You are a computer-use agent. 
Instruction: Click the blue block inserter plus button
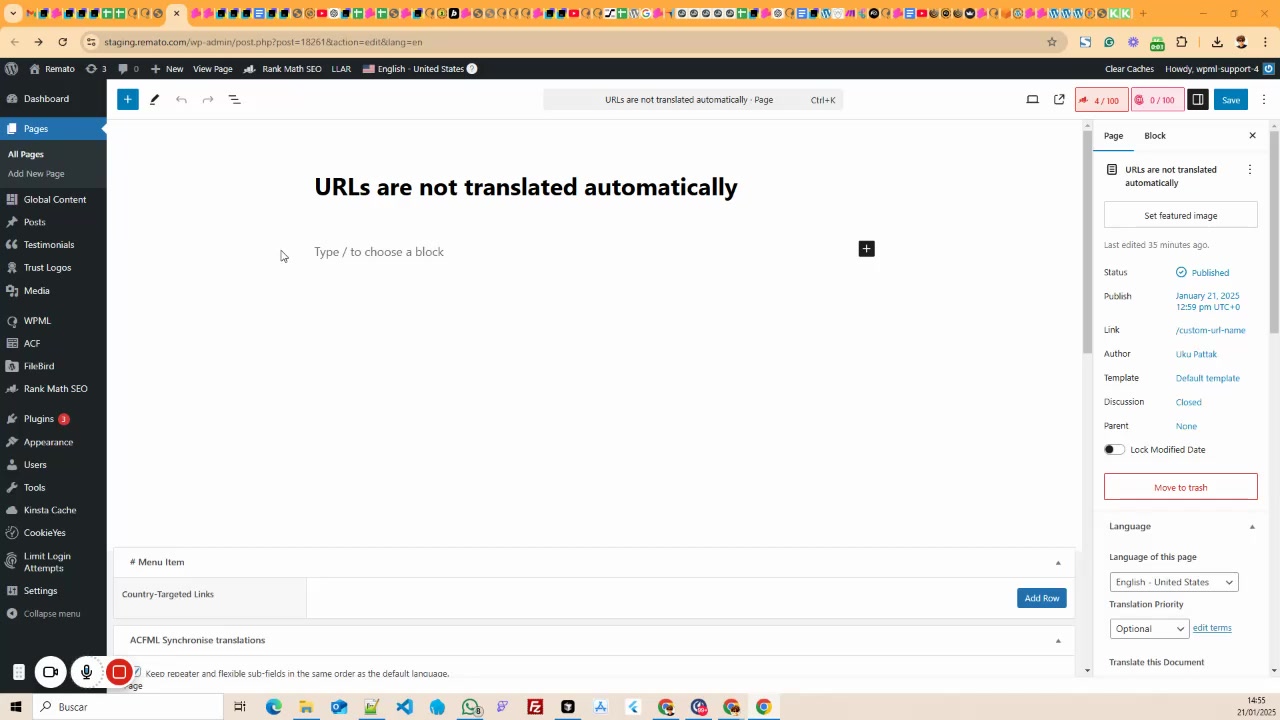(127, 99)
